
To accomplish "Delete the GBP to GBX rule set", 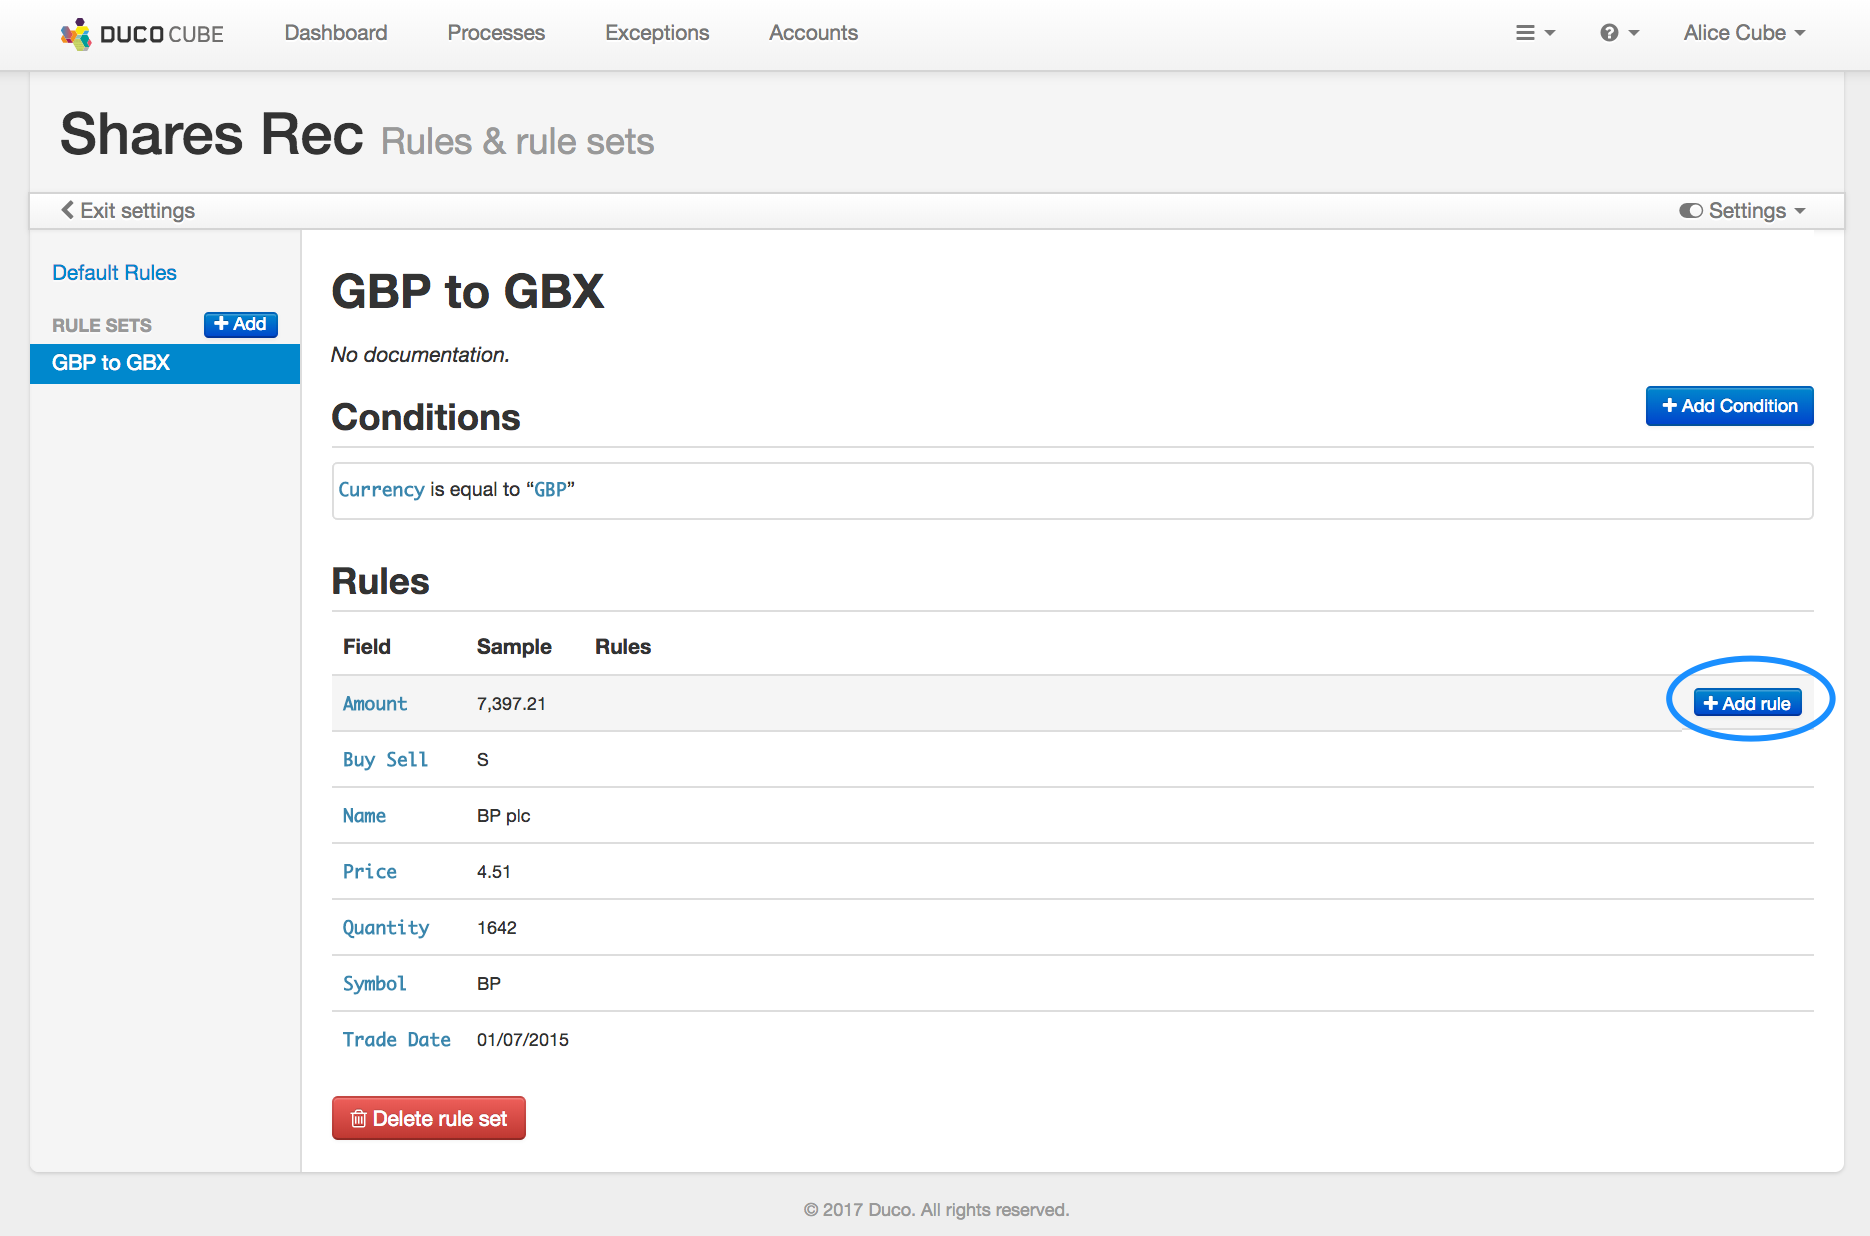I will [x=428, y=1118].
